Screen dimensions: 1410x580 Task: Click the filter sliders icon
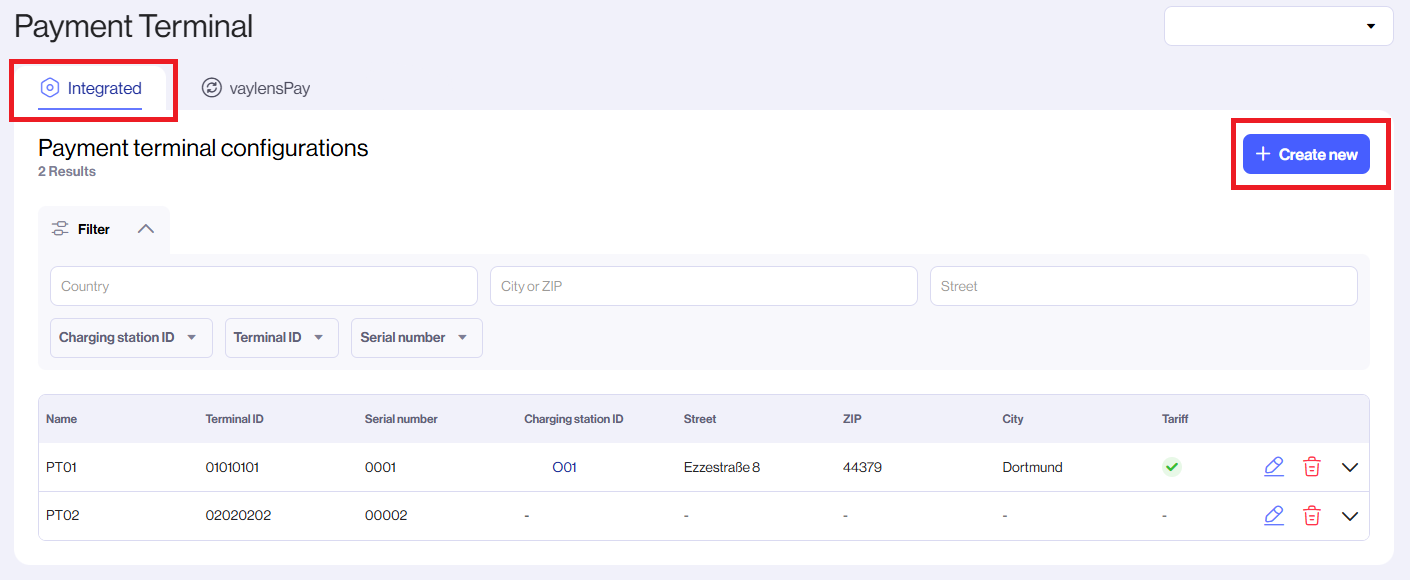coord(60,229)
